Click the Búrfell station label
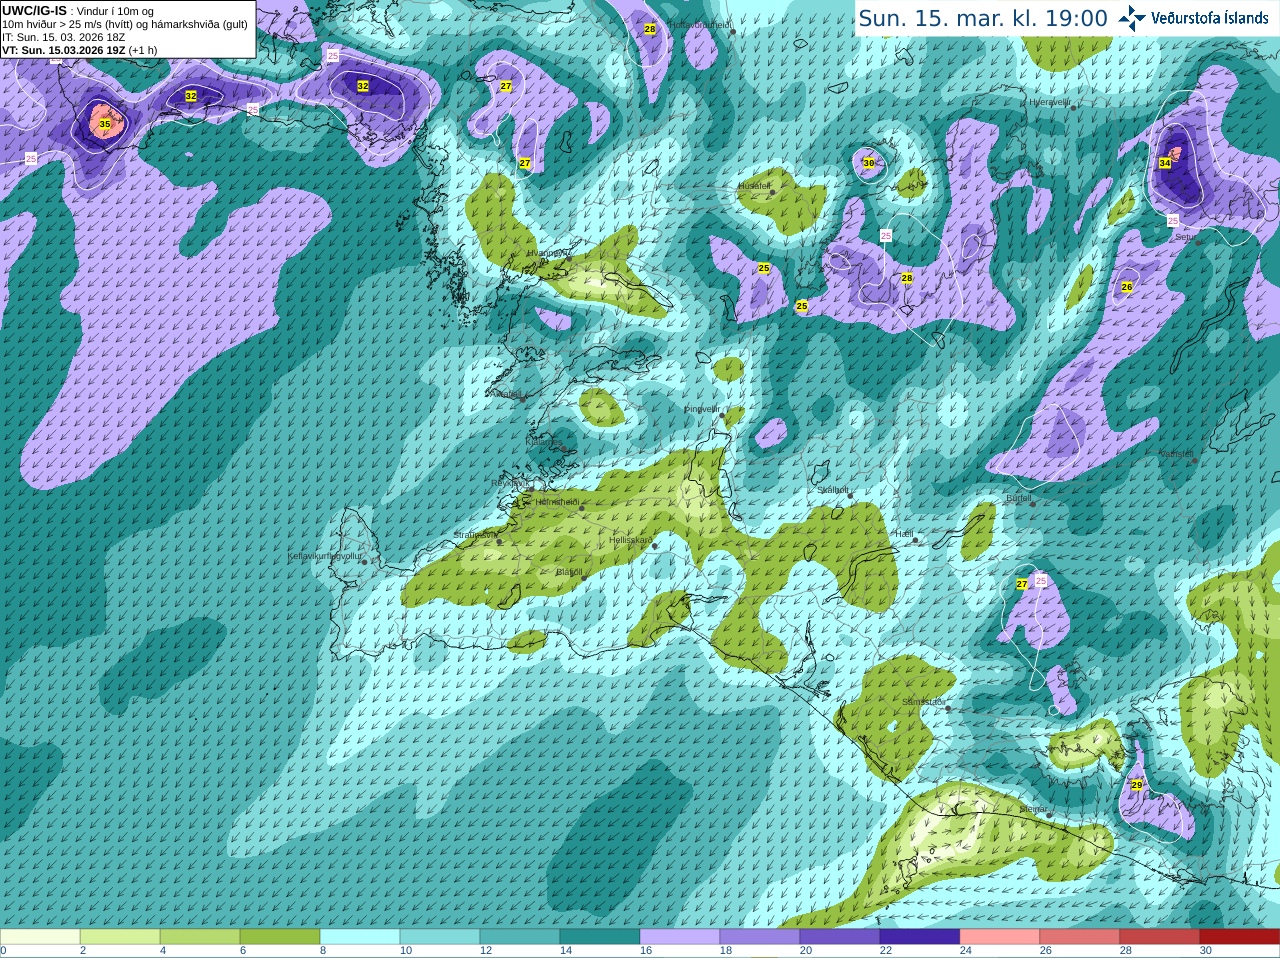The width and height of the screenshot is (1280, 958). tap(1018, 498)
